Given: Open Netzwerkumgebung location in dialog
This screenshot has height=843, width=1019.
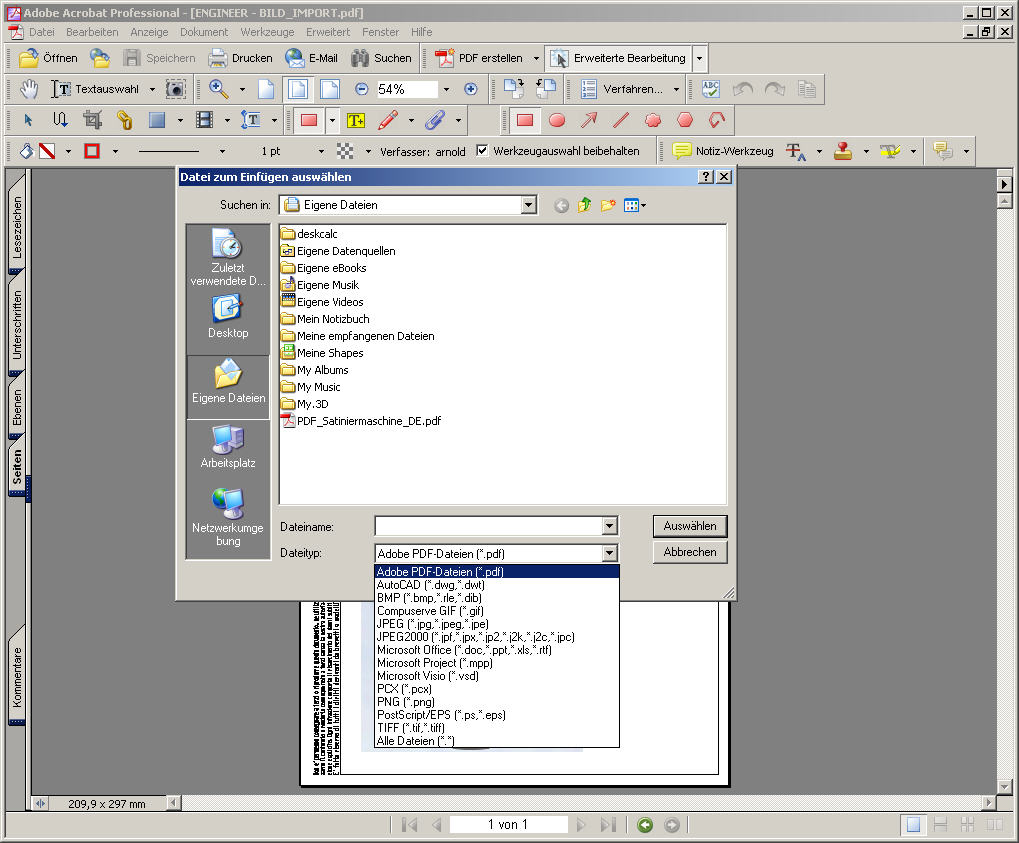Looking at the screenshot, I should pyautogui.click(x=228, y=518).
